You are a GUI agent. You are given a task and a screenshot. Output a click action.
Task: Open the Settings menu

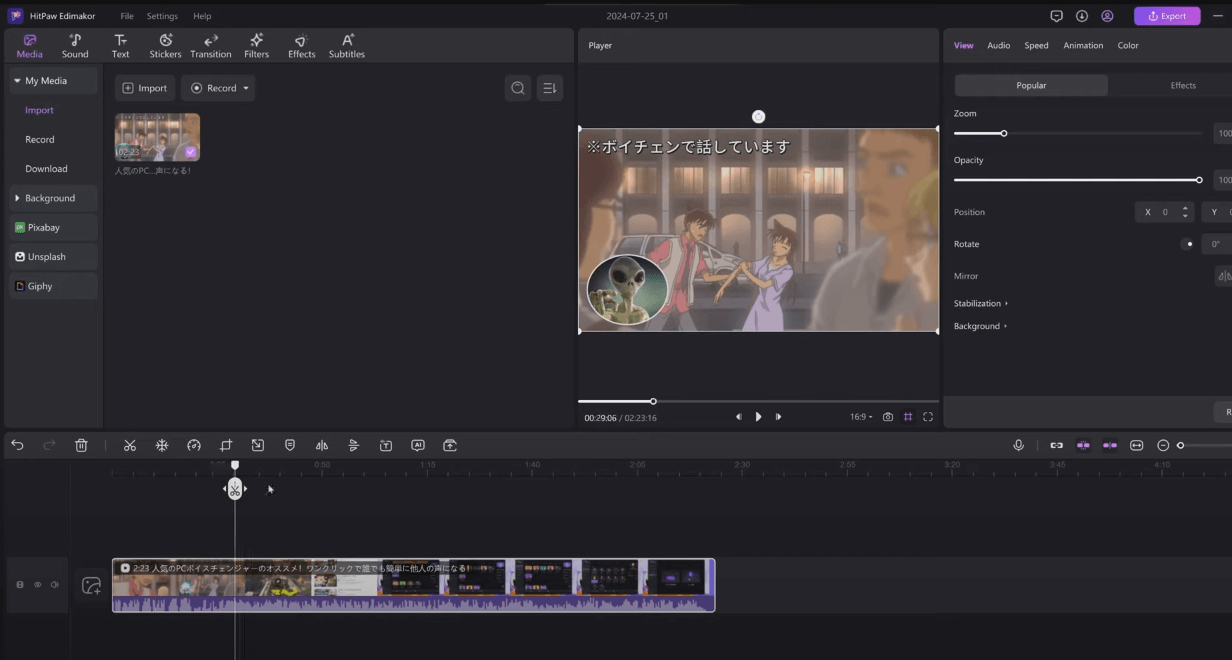pyautogui.click(x=162, y=16)
